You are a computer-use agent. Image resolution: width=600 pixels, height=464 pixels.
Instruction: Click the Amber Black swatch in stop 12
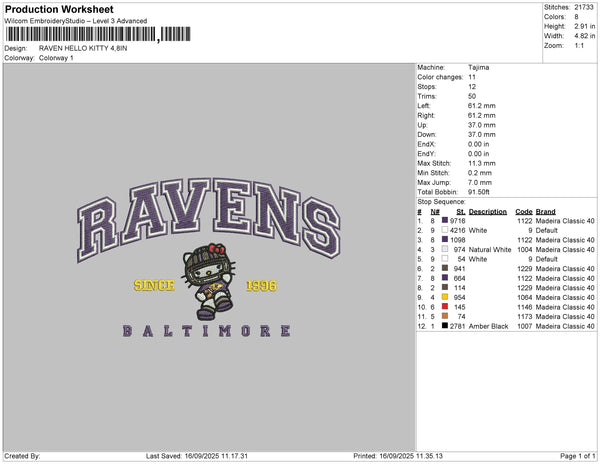[445, 325]
